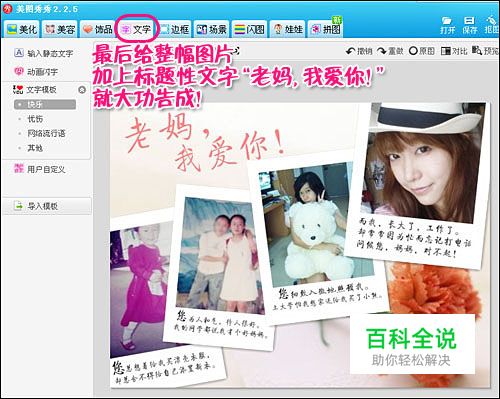This screenshot has height=399, width=500.
Task: Choose 输入静态文字 option
Action: [x=44, y=53]
